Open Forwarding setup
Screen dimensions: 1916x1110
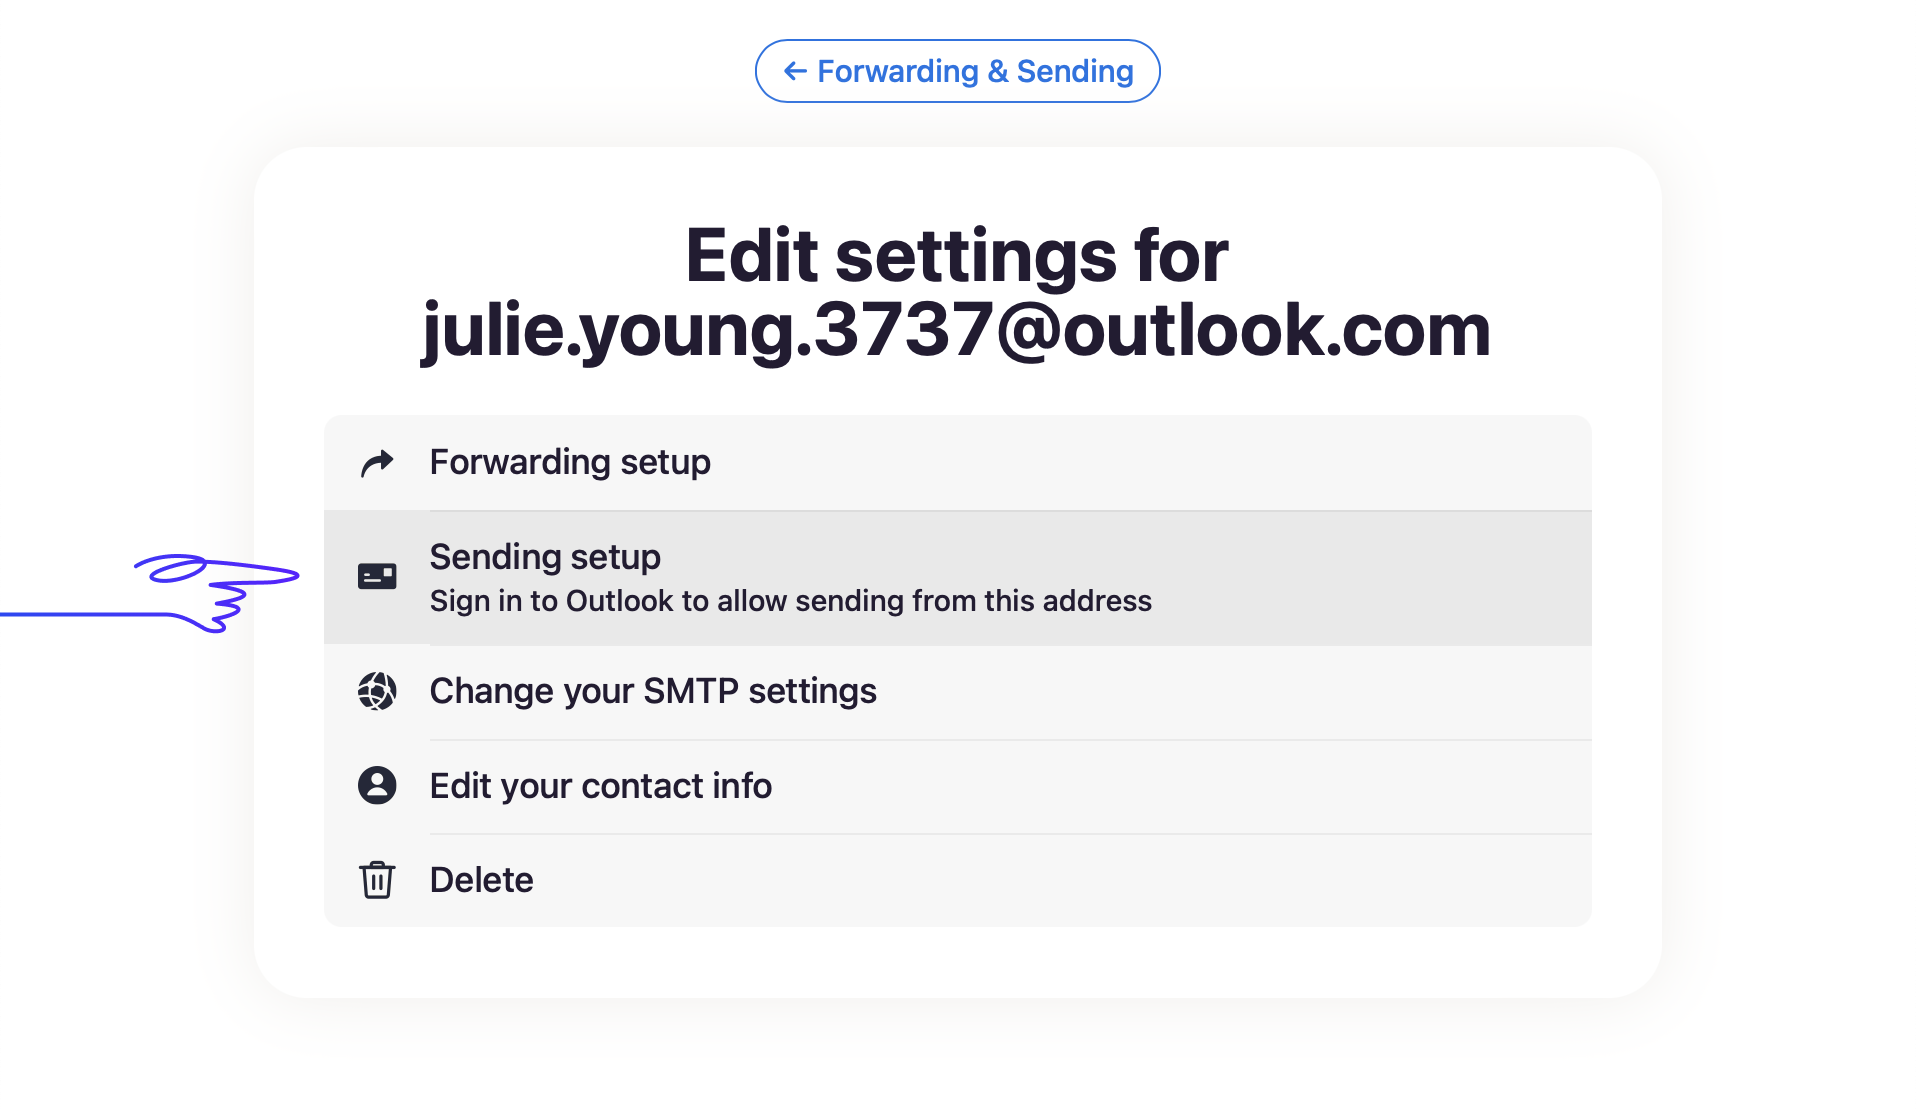pos(957,463)
